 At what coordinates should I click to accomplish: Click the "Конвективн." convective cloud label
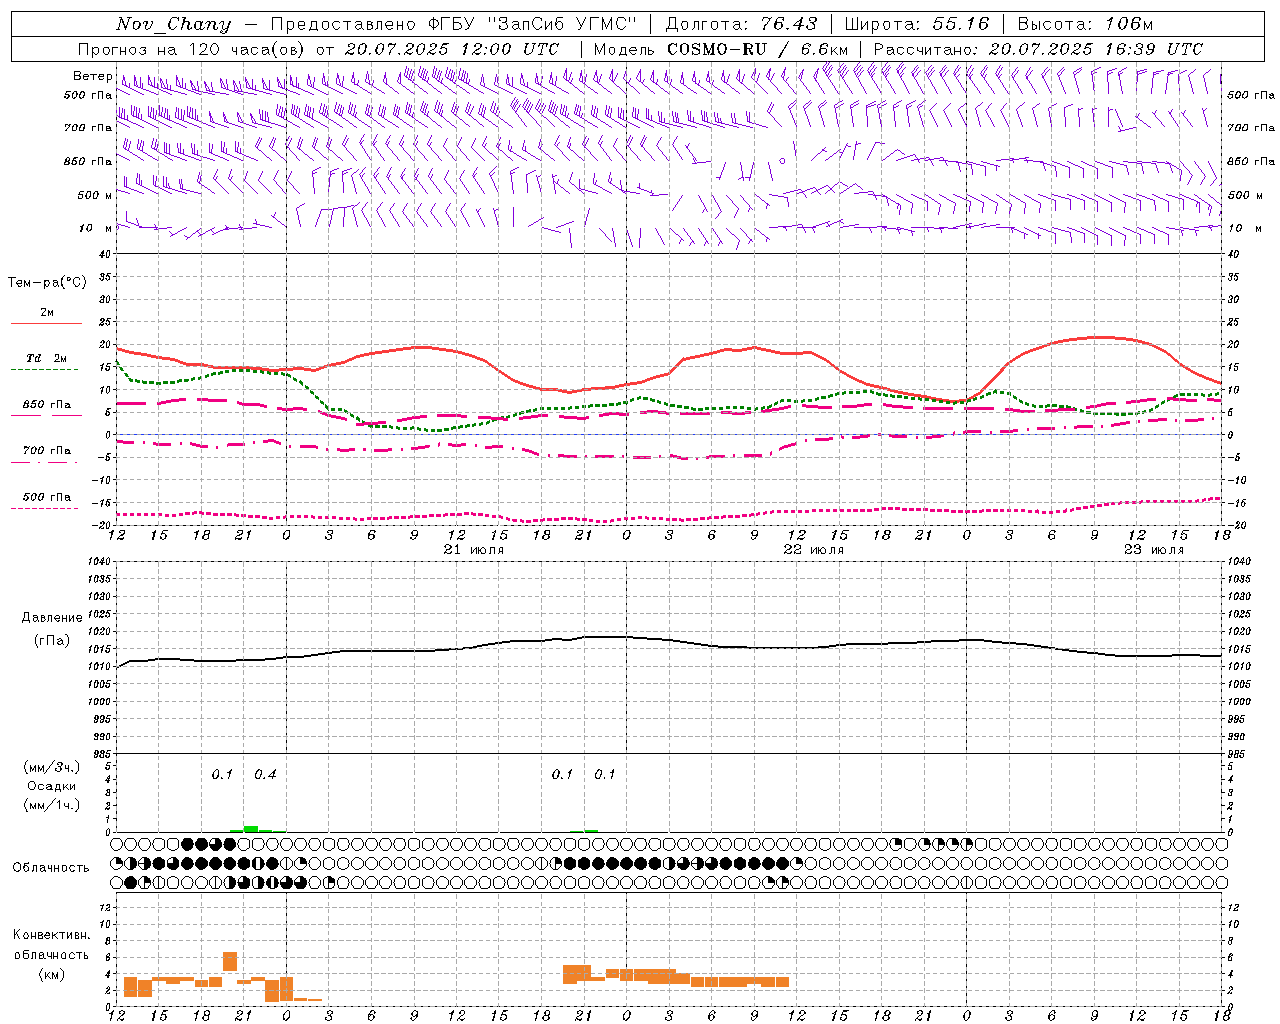pyautogui.click(x=51, y=935)
